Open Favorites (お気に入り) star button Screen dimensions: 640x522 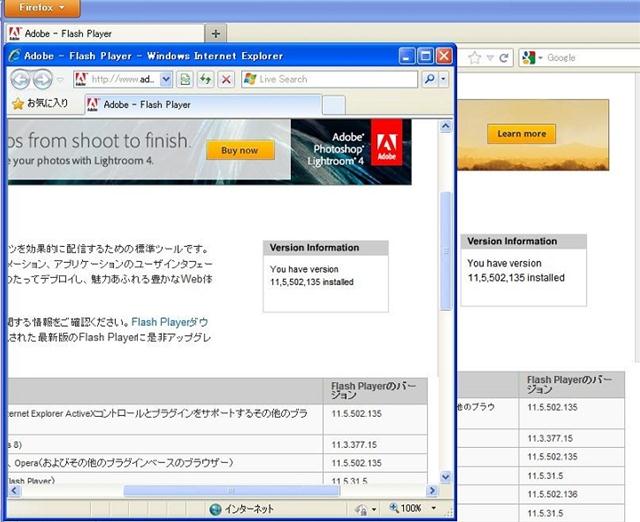click(x=40, y=104)
